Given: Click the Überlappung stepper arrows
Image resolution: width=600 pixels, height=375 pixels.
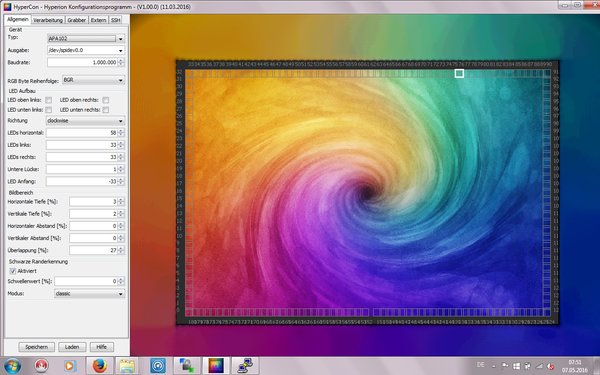Looking at the screenshot, I should (121, 250).
